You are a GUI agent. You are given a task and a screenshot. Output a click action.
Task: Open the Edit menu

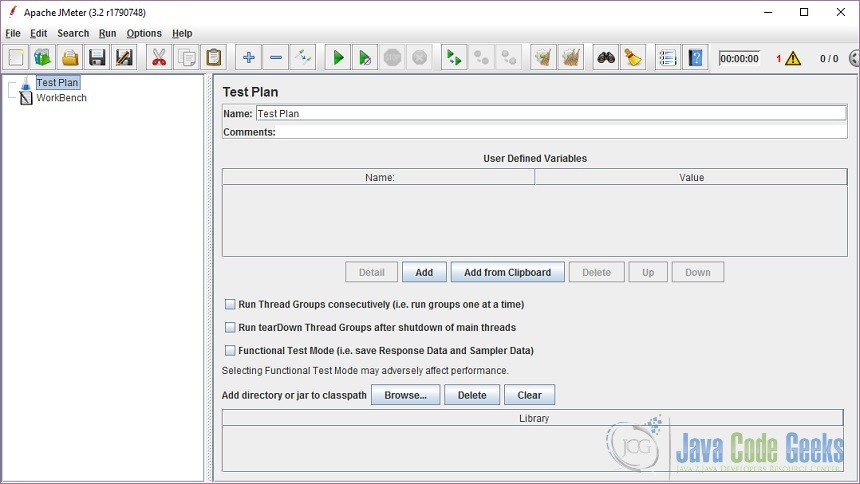point(38,33)
